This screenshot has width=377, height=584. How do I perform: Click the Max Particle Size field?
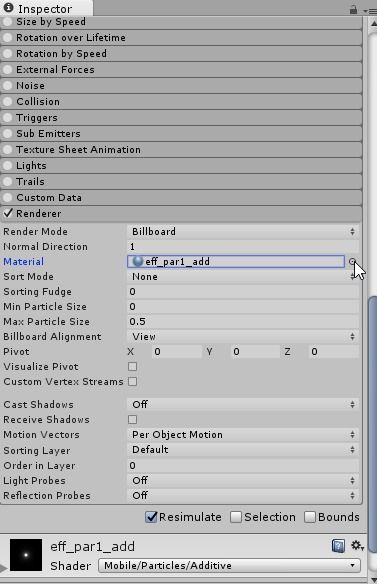pos(243,322)
